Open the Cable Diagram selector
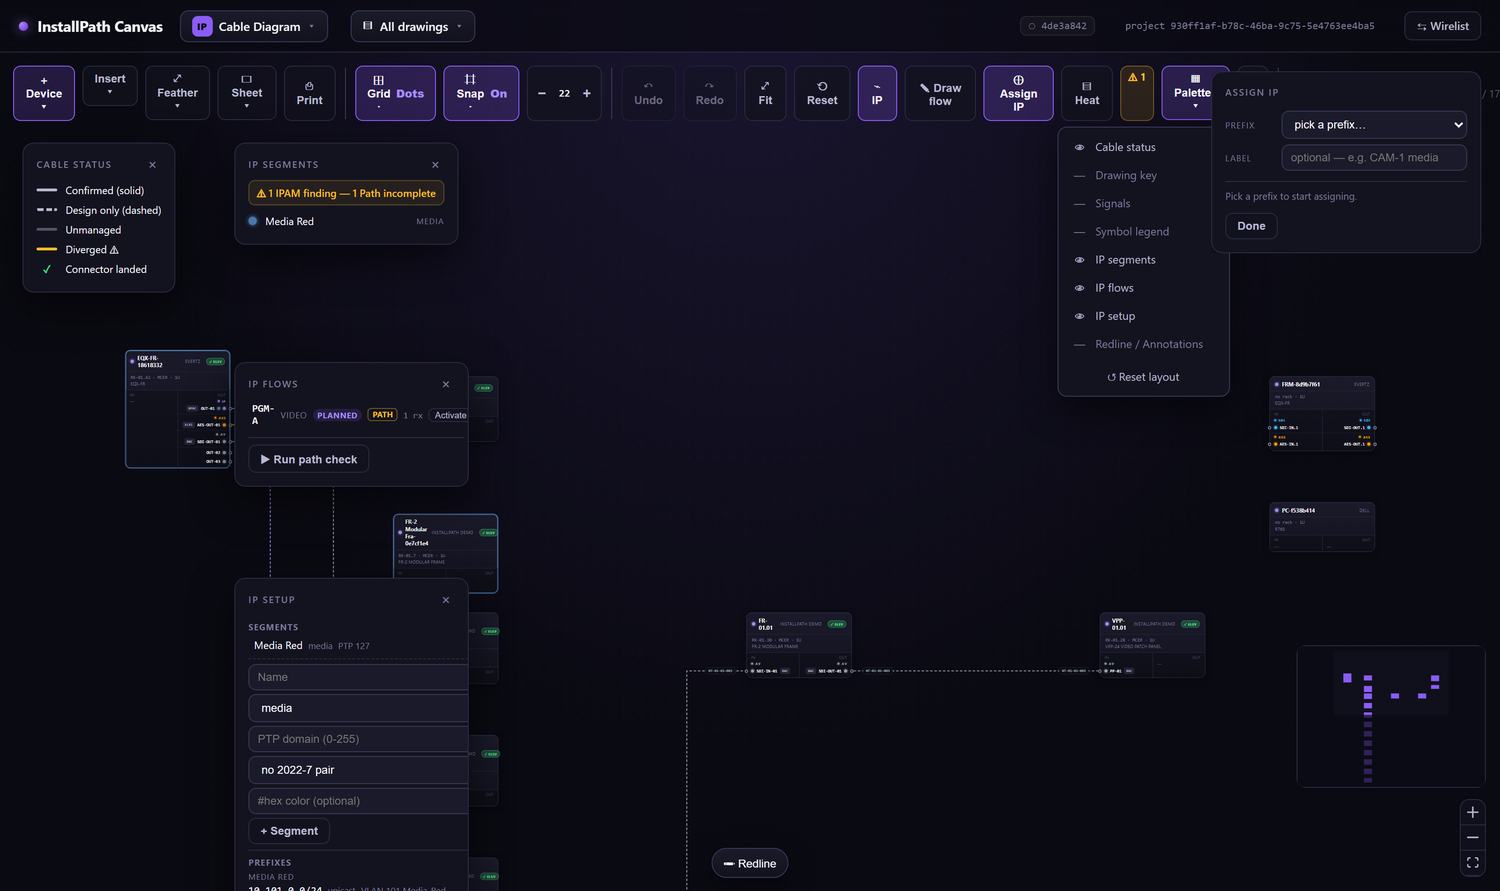This screenshot has height=891, width=1500. coord(254,26)
